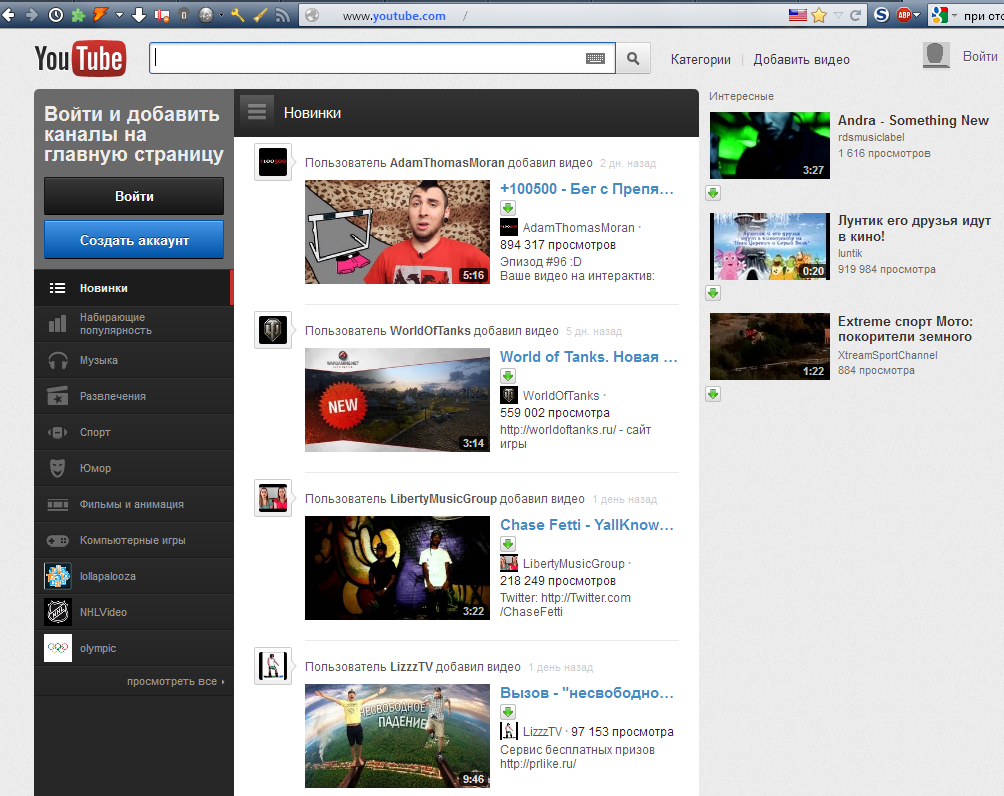1004x796 pixels.
Task: Go back with the browser back arrow
Action: [x=8, y=15]
